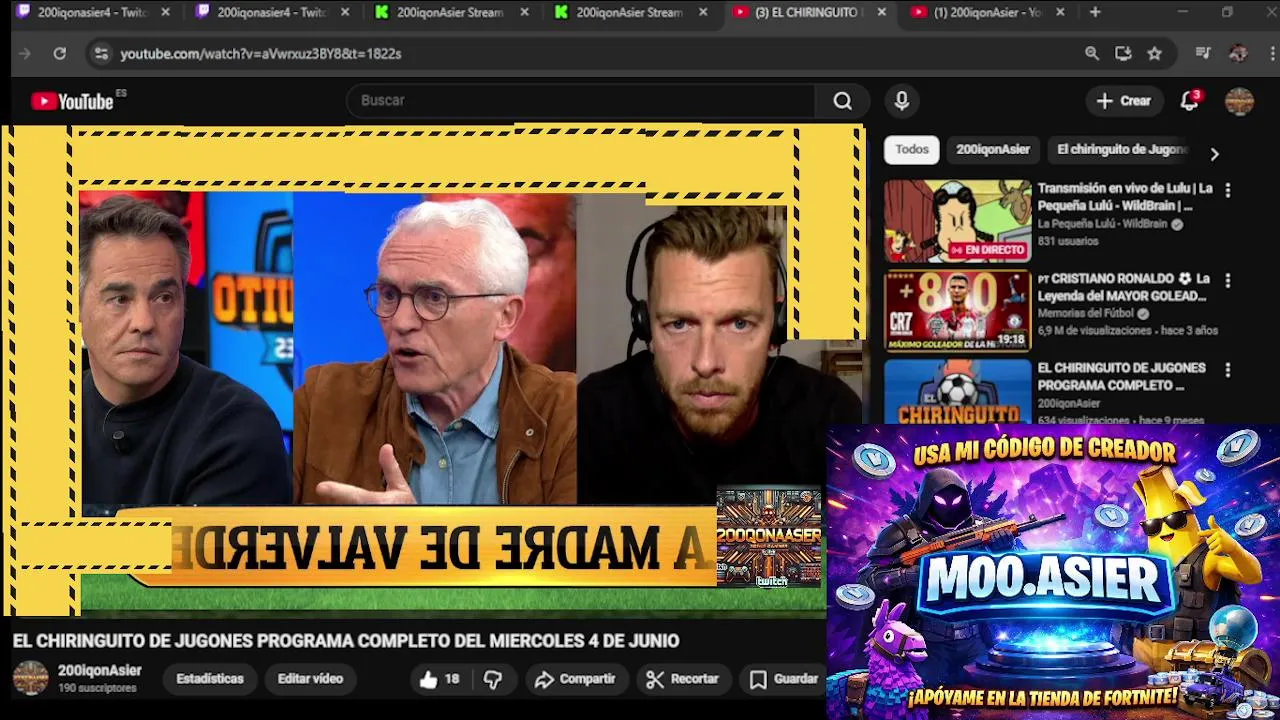Open options menu for the Lulu live stream
This screenshot has height=720, width=1280.
[1228, 189]
